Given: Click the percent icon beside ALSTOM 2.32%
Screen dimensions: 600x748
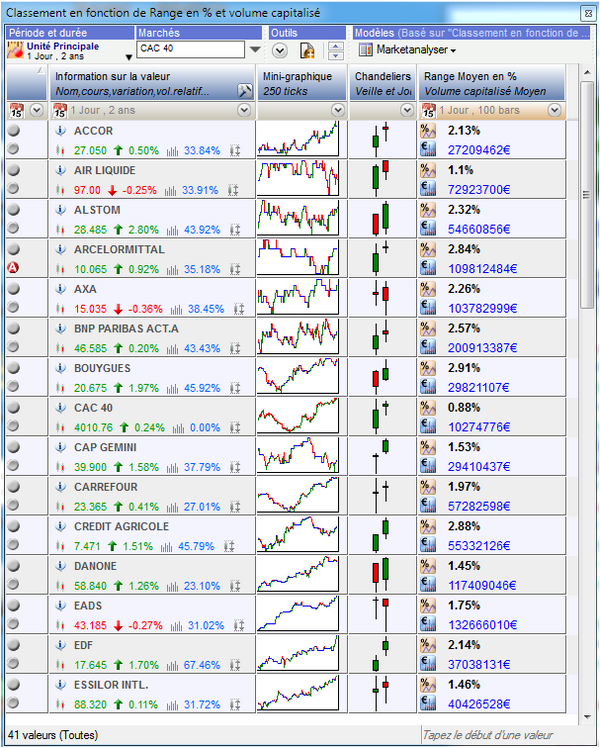Looking at the screenshot, I should click(x=428, y=210).
